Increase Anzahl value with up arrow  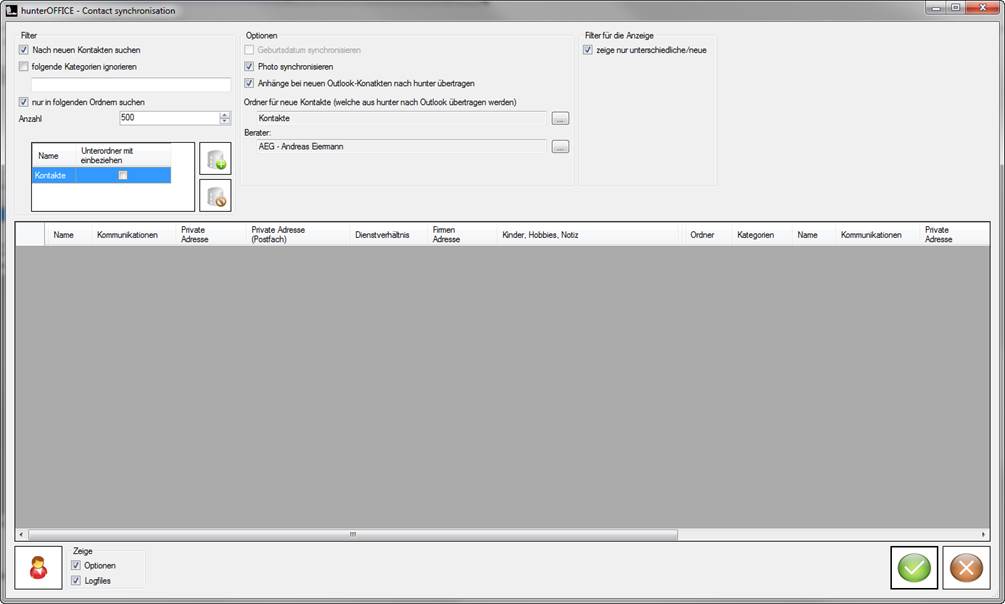(225, 114)
